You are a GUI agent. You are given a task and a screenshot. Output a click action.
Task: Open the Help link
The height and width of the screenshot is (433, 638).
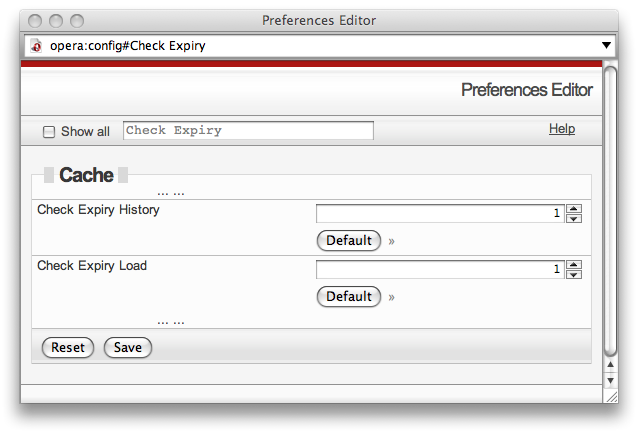[562, 129]
